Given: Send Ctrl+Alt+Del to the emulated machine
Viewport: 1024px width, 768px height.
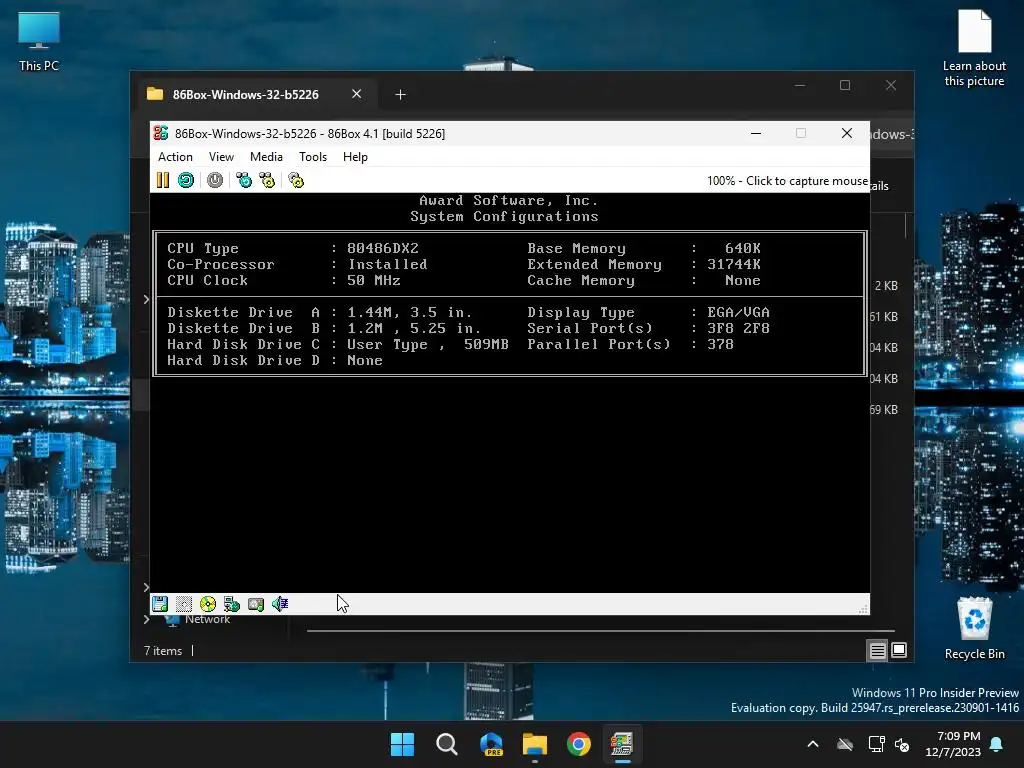Looking at the screenshot, I should pyautogui.click(x=244, y=180).
